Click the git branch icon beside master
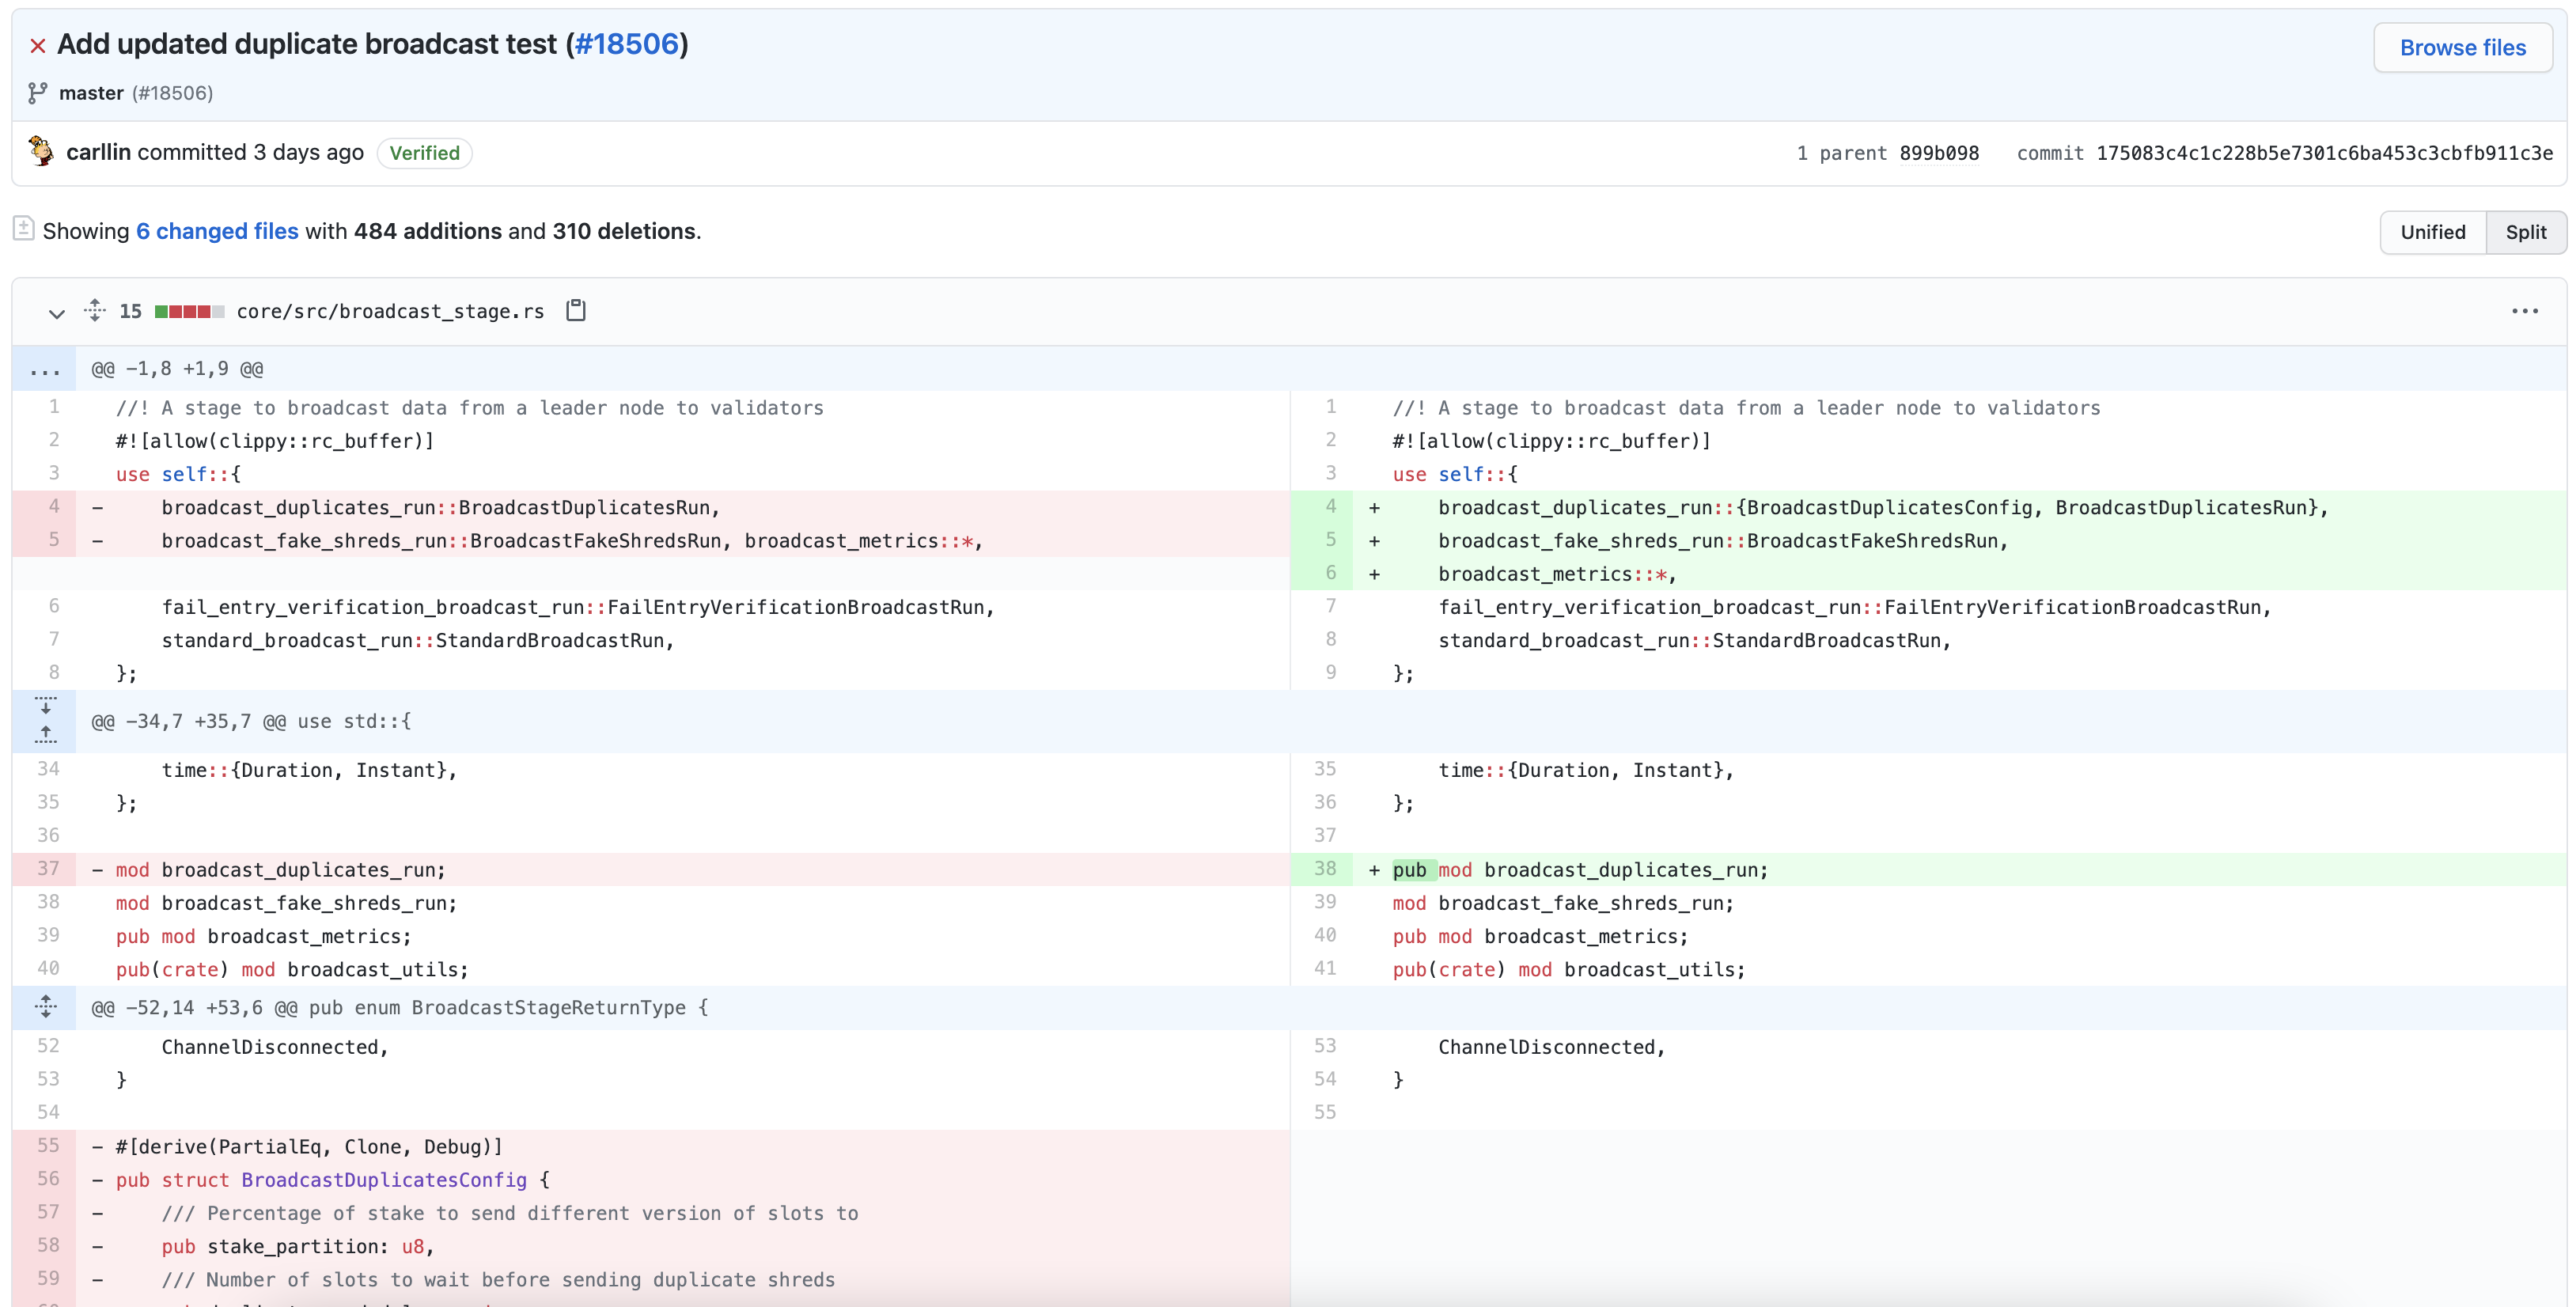2576x1307 pixels. point(37,93)
